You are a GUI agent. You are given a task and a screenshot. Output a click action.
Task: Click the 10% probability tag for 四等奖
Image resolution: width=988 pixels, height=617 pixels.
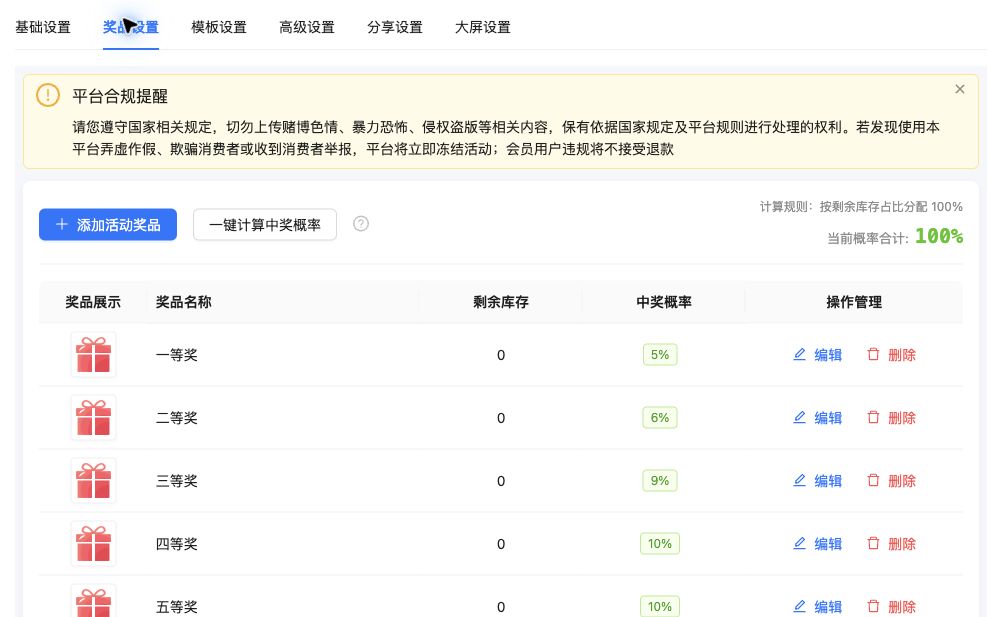click(x=660, y=543)
